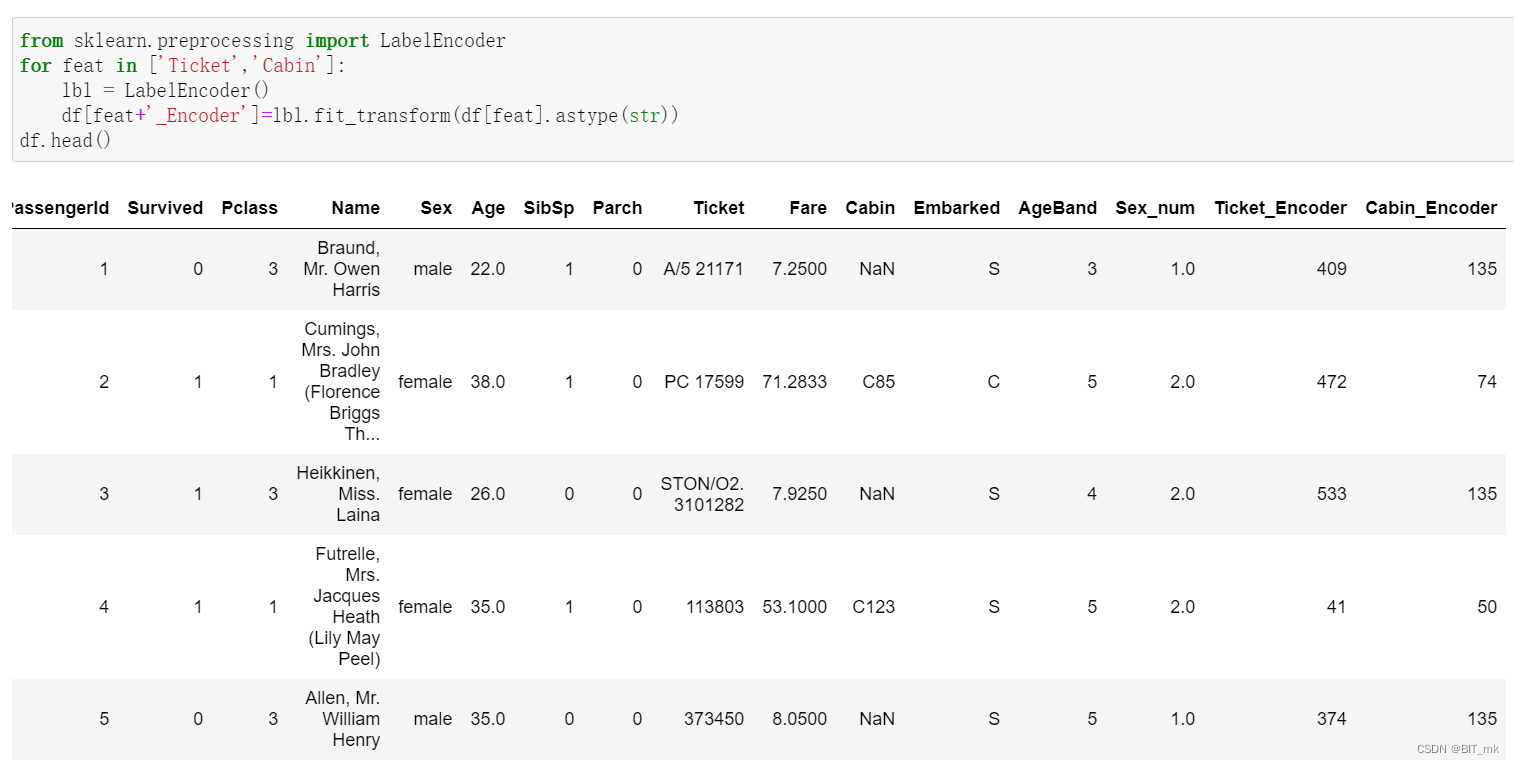
Task: Select the AgeBand column header
Action: coord(1058,208)
